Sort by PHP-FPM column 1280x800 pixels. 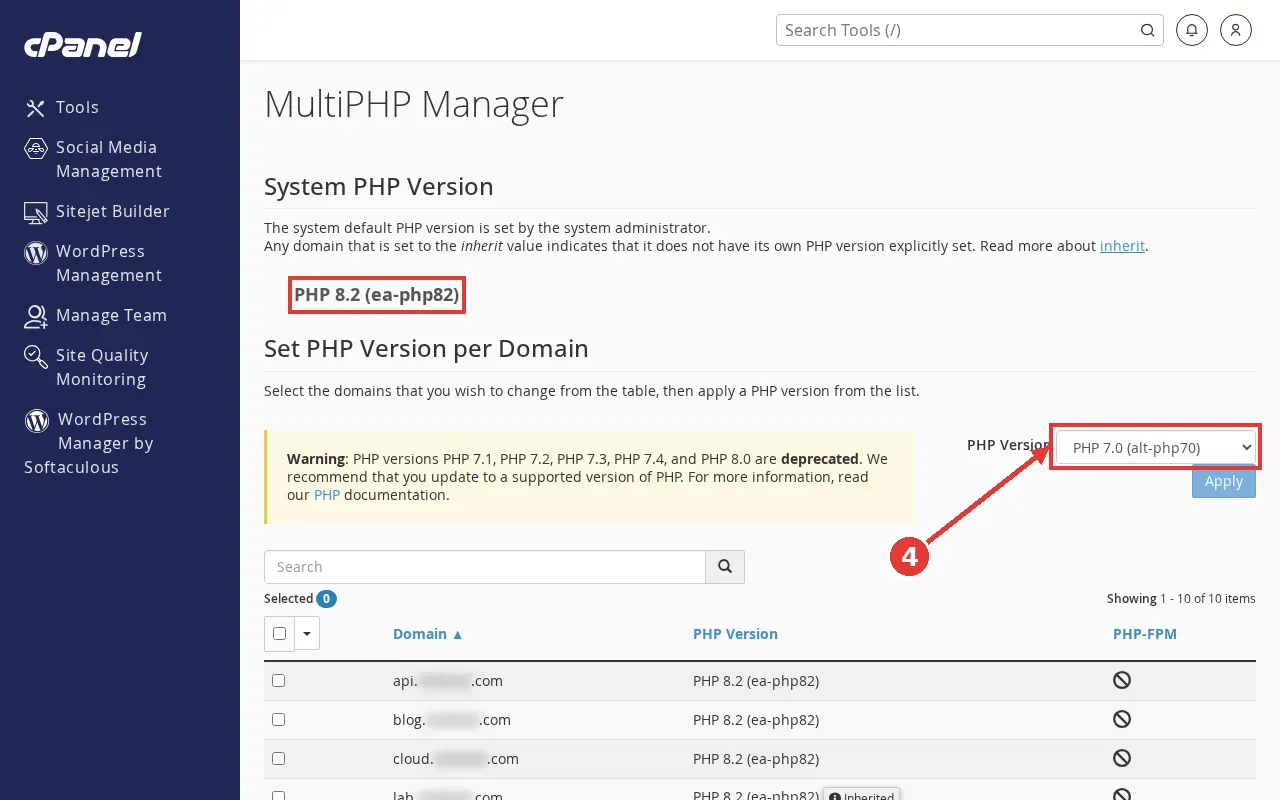[x=1145, y=634]
